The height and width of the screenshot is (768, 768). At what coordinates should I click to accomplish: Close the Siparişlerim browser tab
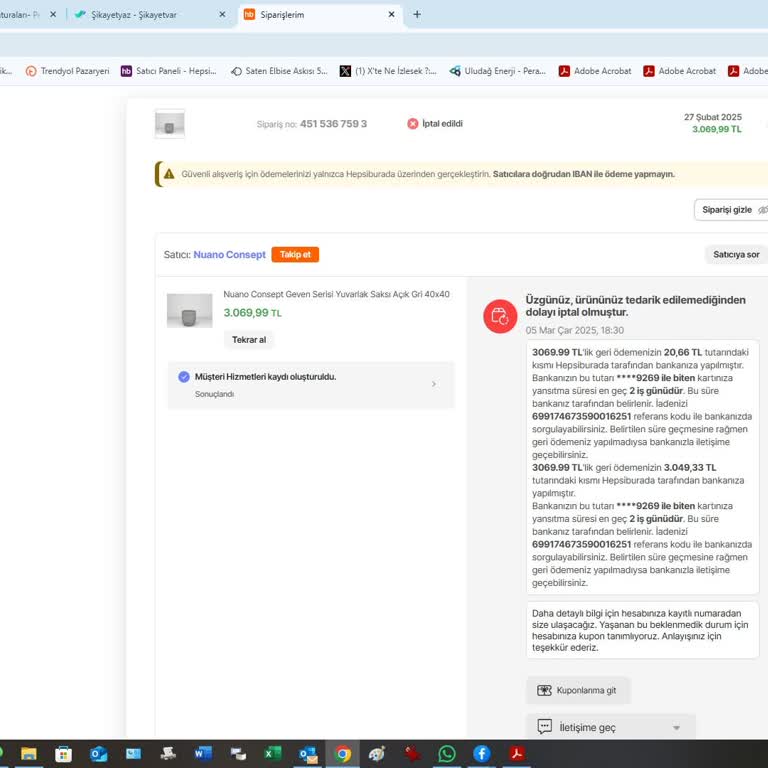[x=391, y=15]
